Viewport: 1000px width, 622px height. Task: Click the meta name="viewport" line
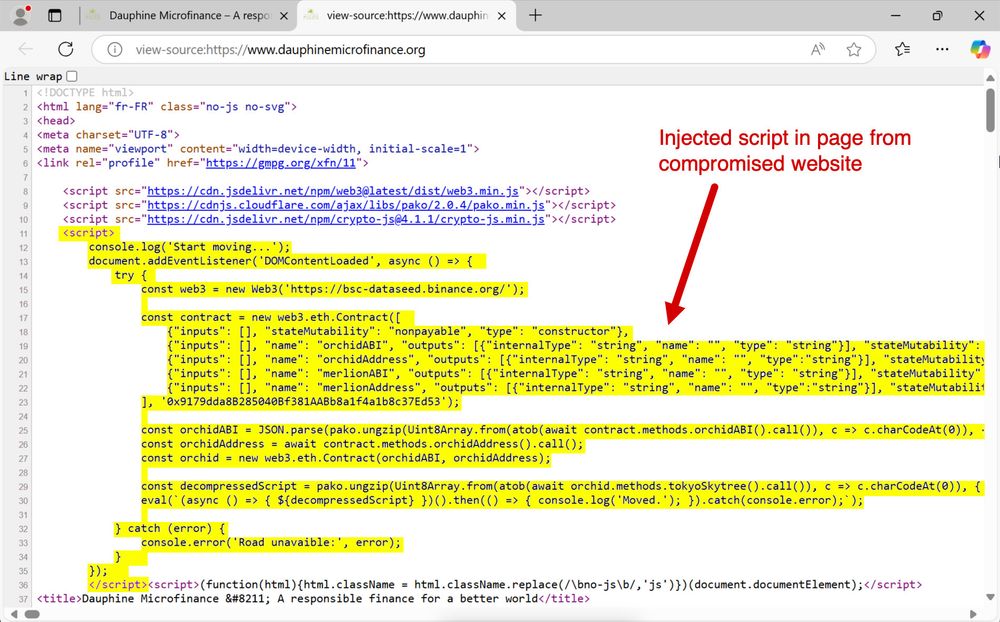[x=258, y=149]
